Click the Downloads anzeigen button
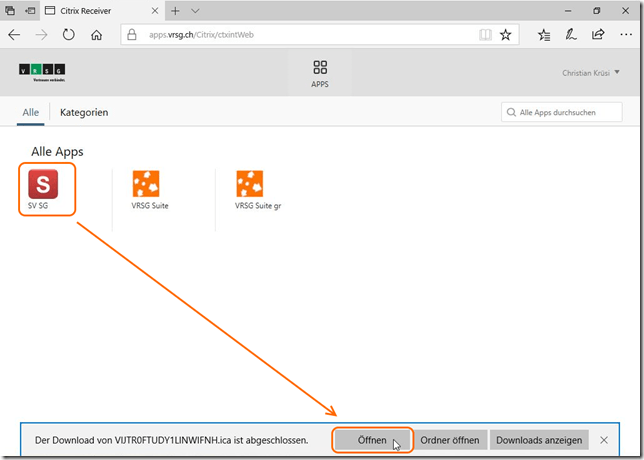644x460 pixels. (x=539, y=440)
